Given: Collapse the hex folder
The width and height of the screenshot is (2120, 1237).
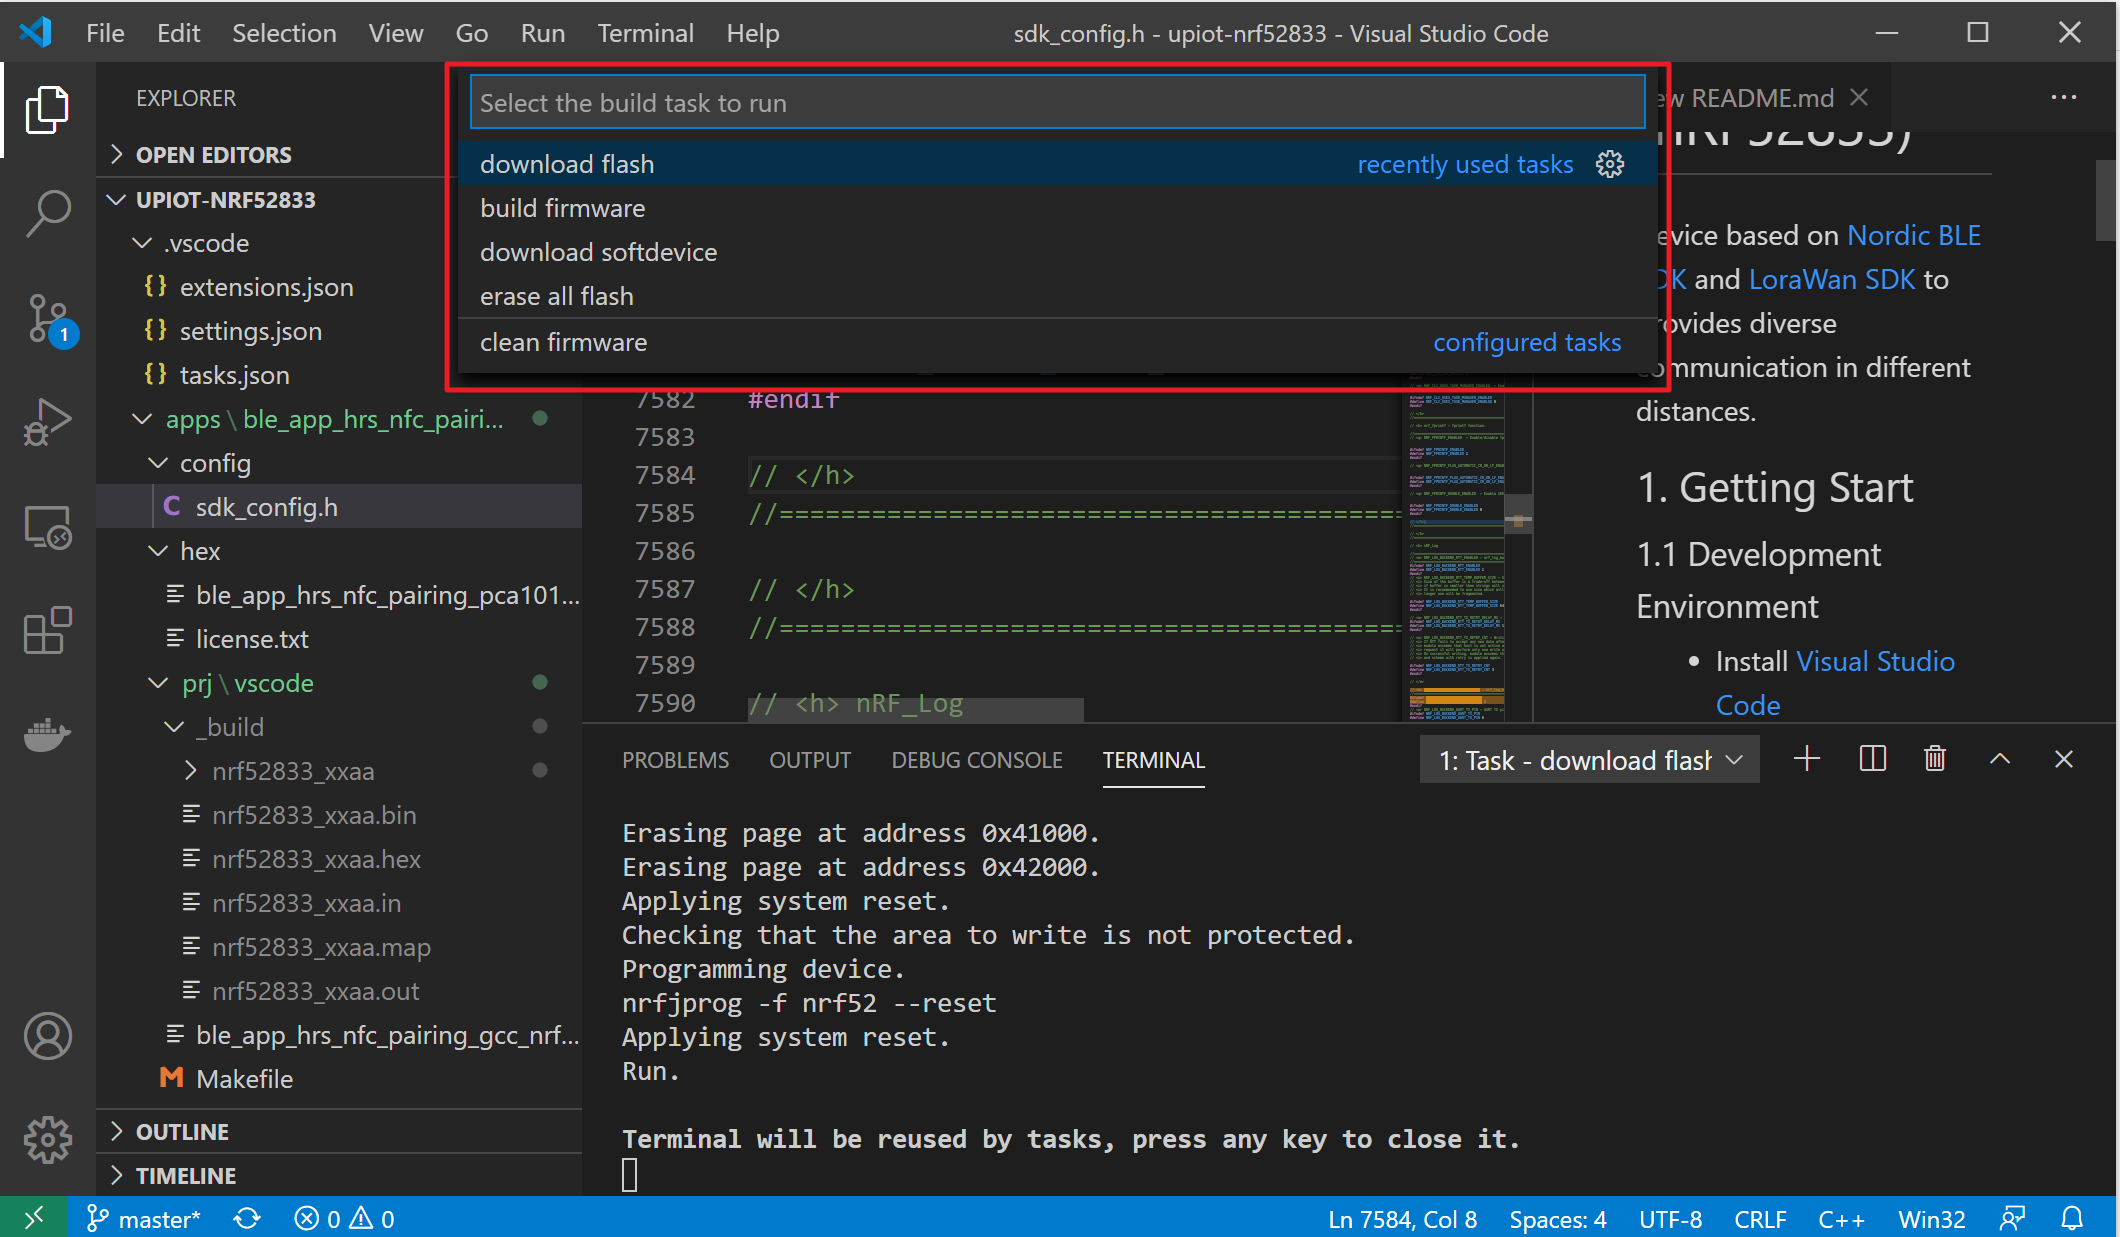Looking at the screenshot, I should [x=199, y=551].
